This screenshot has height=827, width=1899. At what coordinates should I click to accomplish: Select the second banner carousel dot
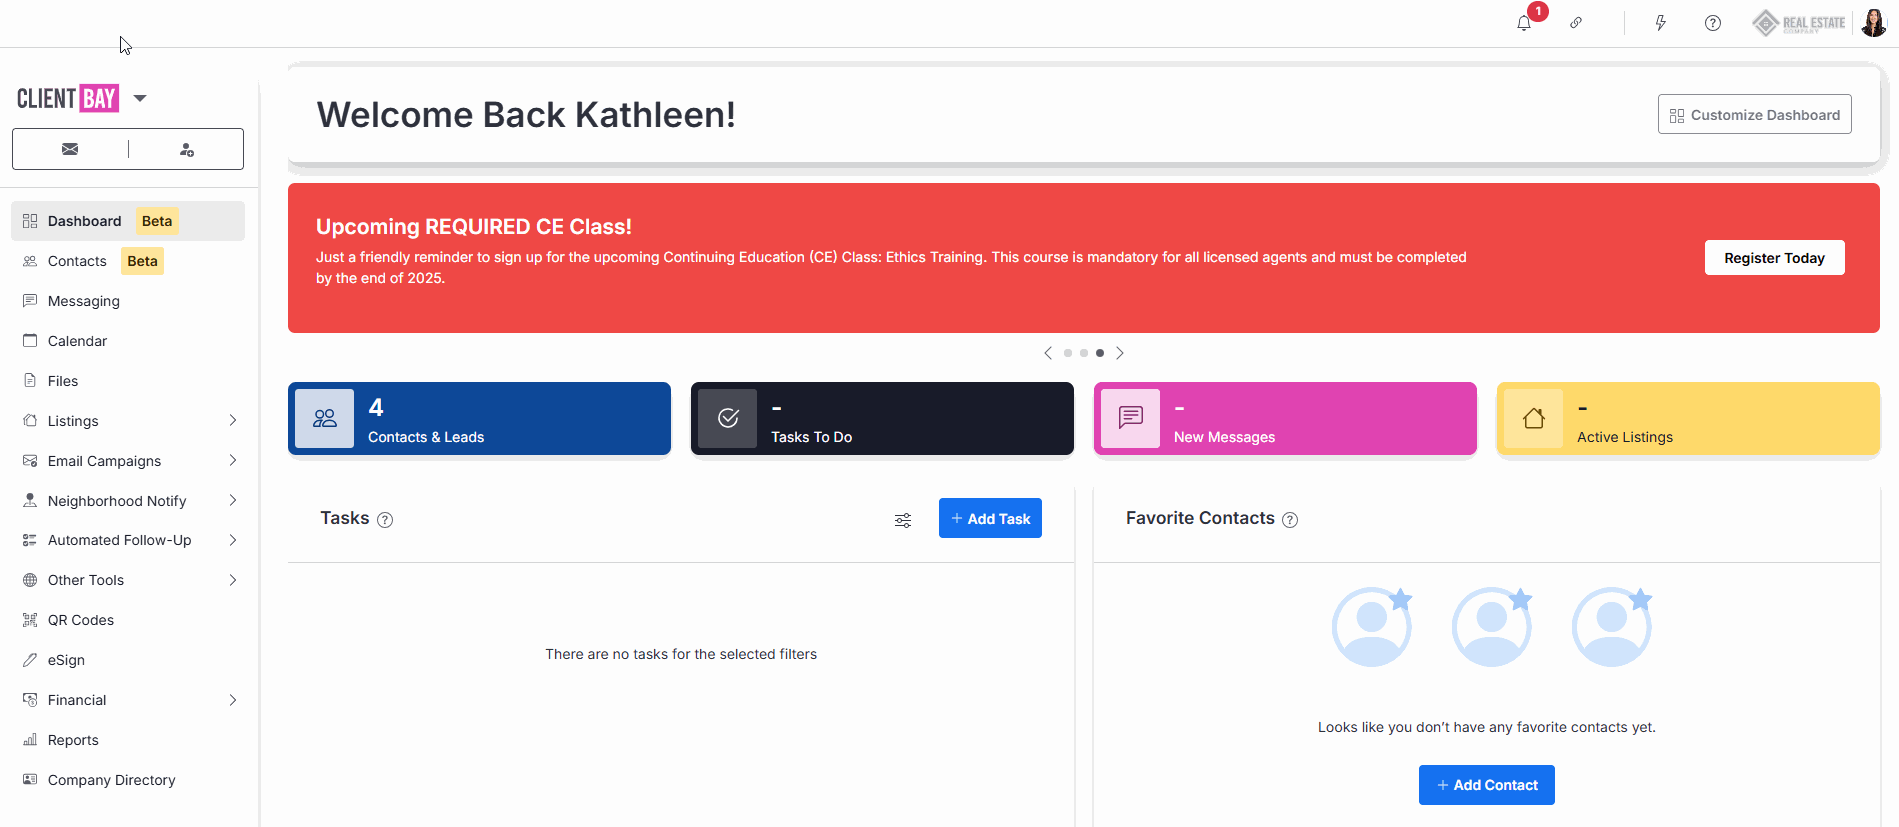point(1084,353)
